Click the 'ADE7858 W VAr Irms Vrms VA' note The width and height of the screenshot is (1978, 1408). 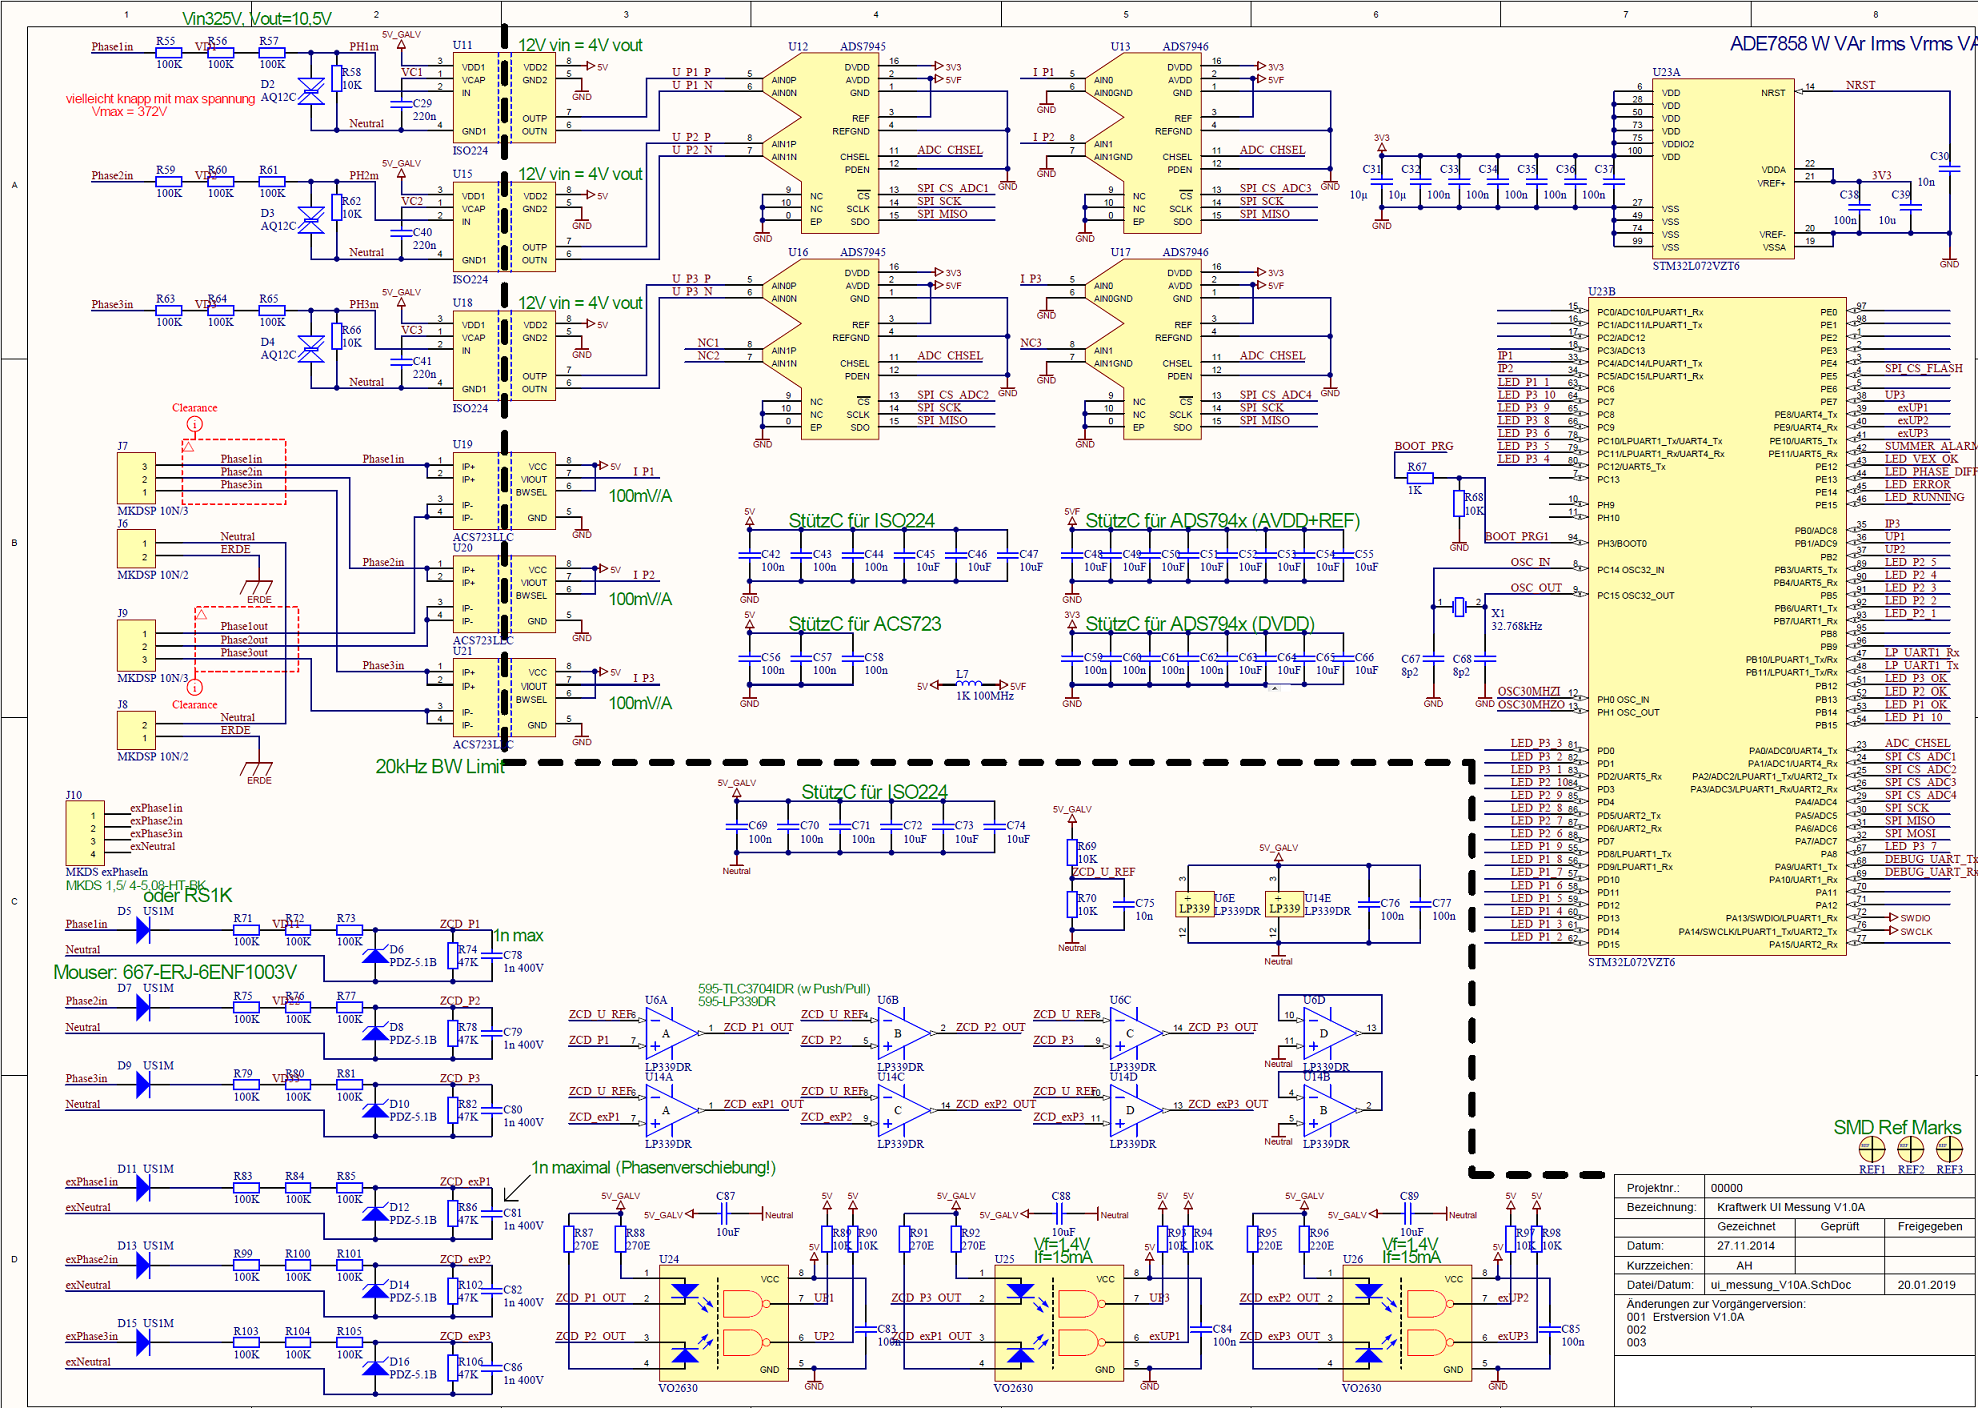[x=1853, y=44]
